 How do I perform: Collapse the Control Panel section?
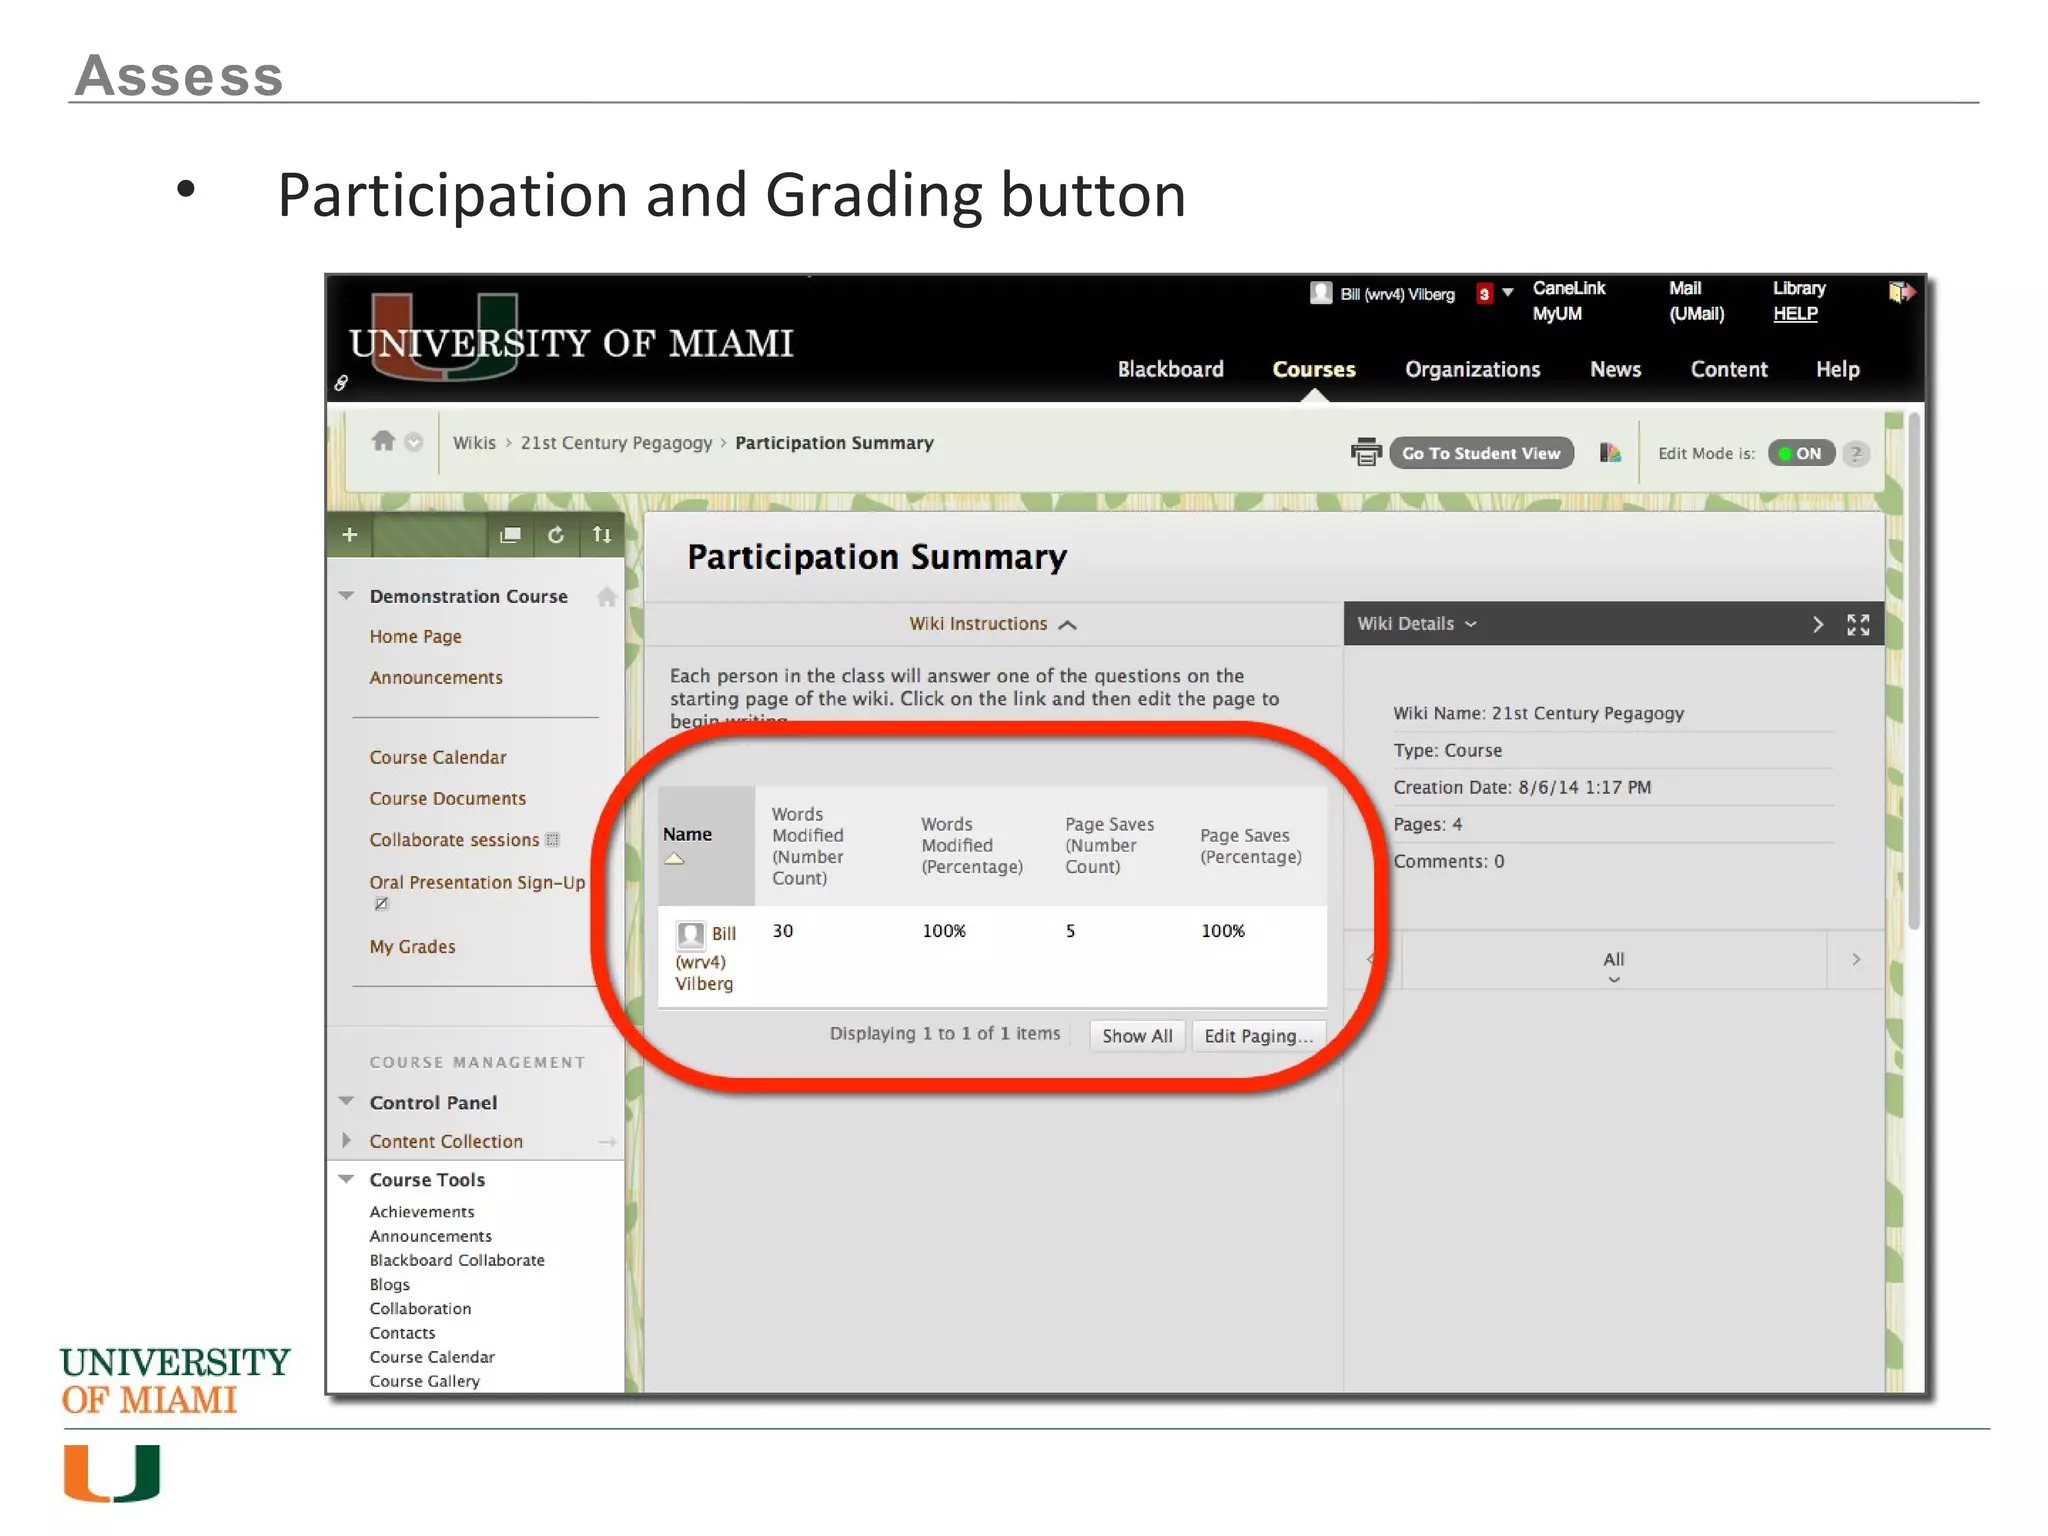click(347, 1102)
